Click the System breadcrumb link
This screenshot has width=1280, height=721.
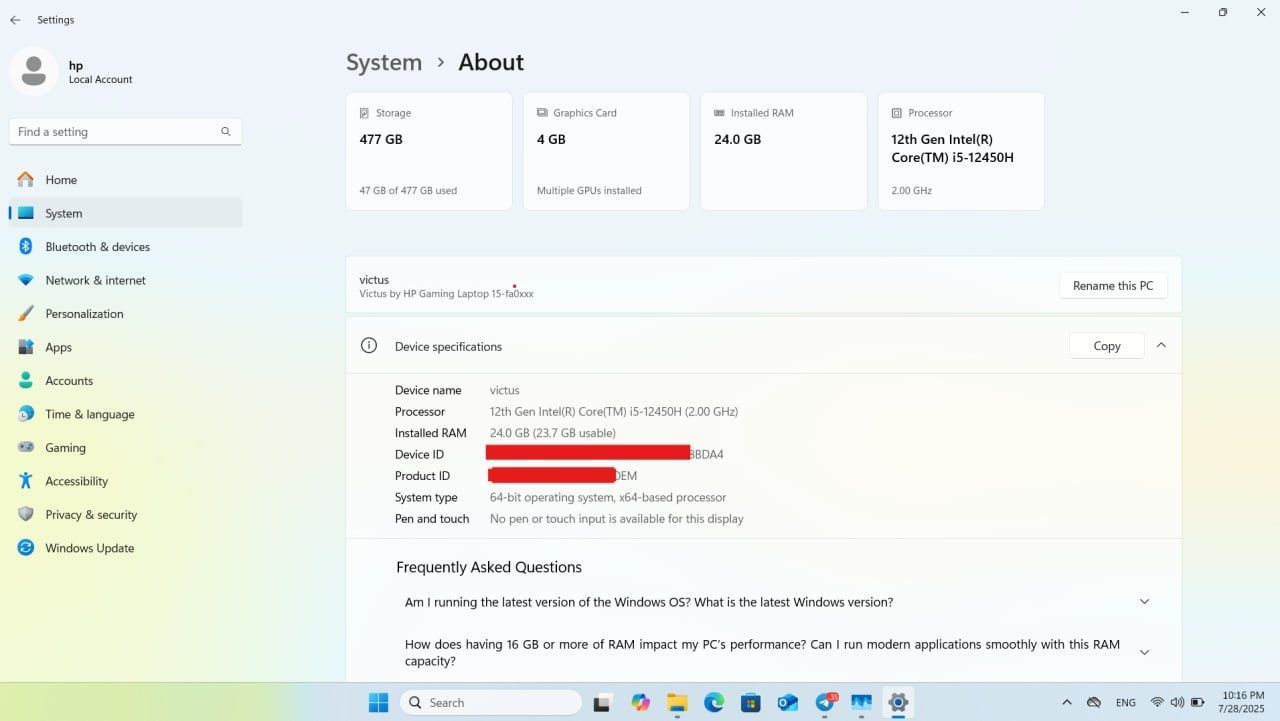pos(384,62)
